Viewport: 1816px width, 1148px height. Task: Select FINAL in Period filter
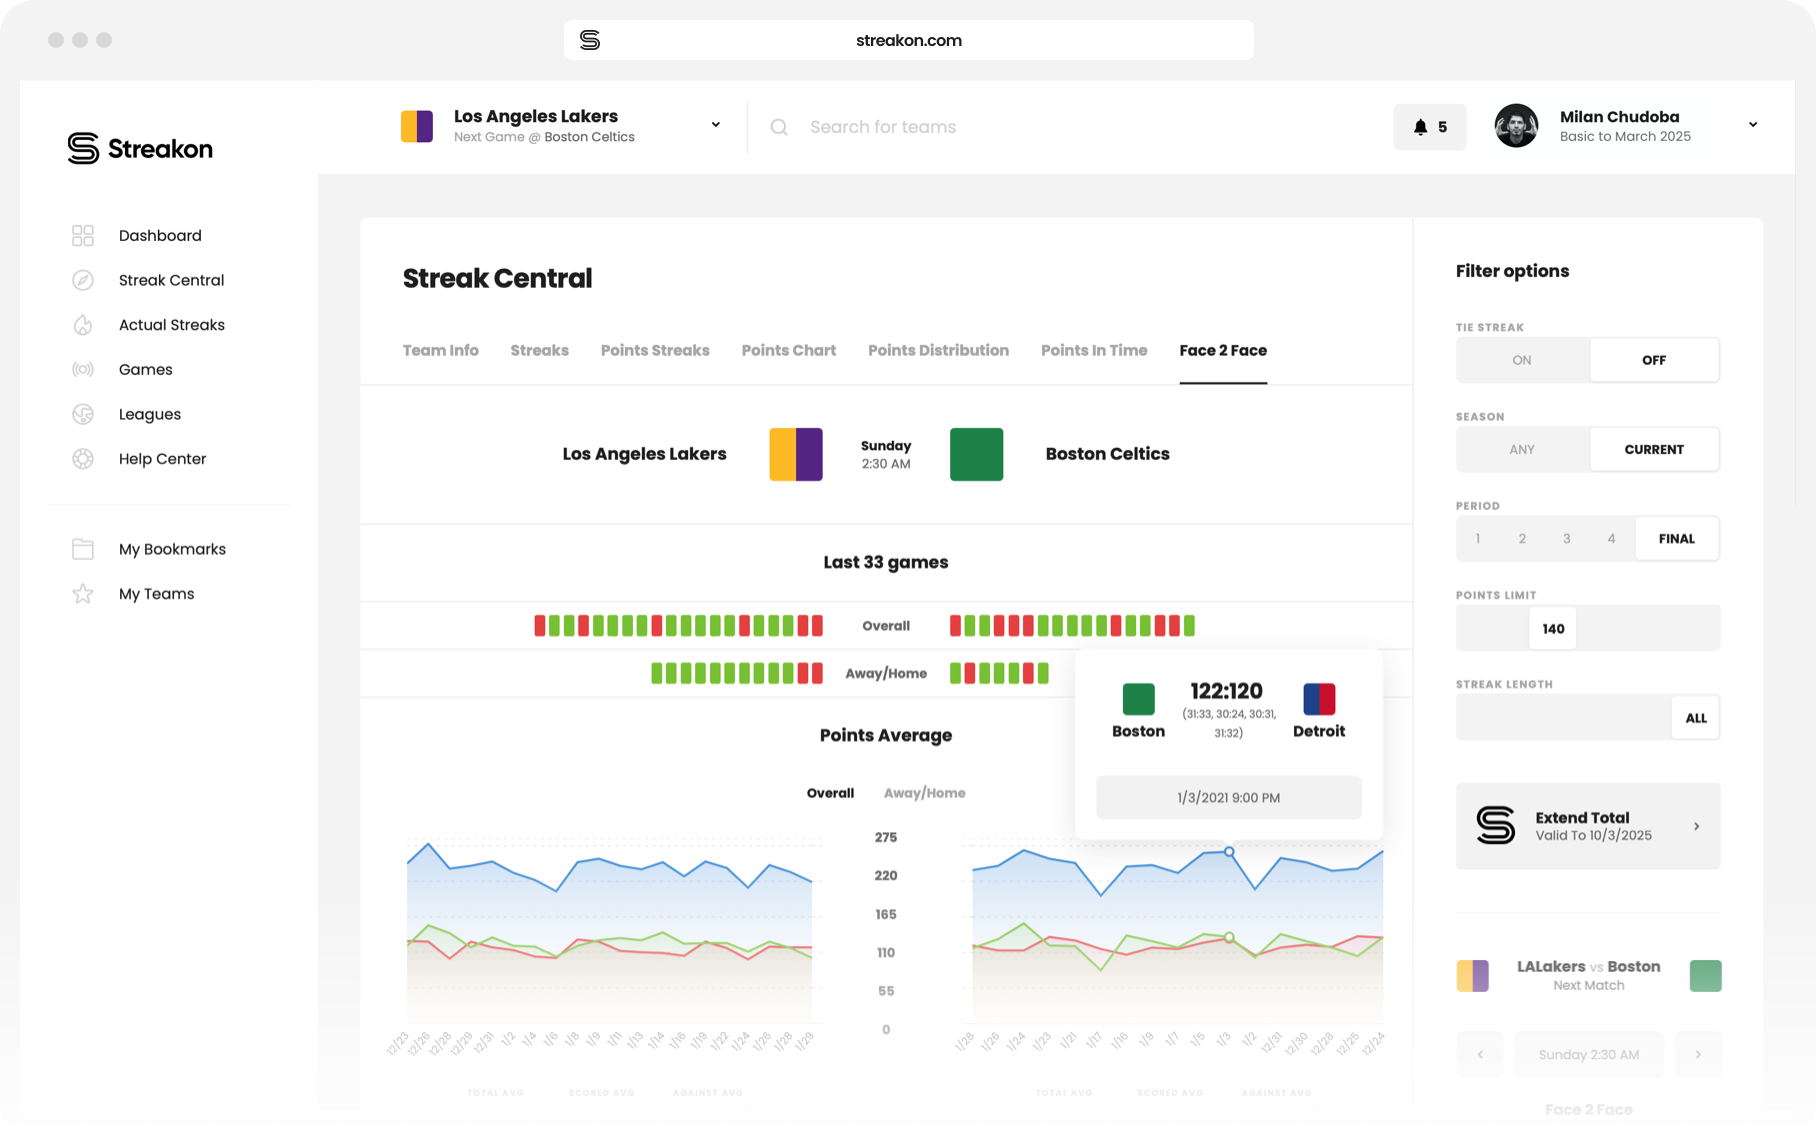coord(1677,539)
